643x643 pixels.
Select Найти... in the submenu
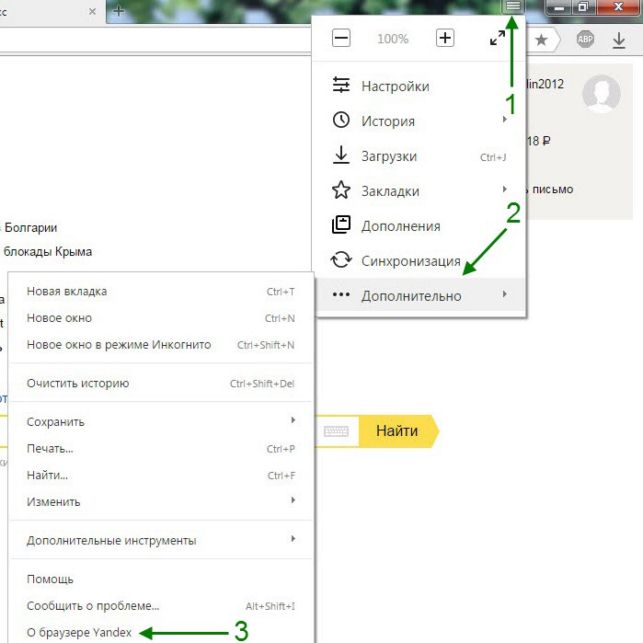(161, 475)
